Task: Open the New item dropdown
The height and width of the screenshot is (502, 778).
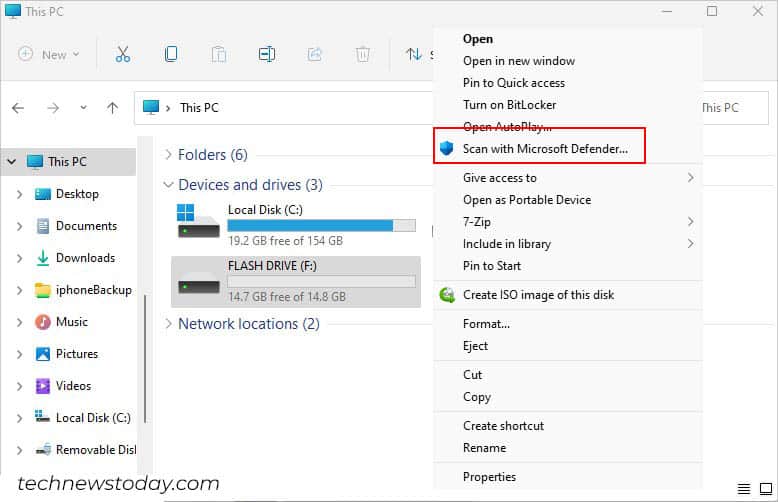Action: tap(49, 54)
